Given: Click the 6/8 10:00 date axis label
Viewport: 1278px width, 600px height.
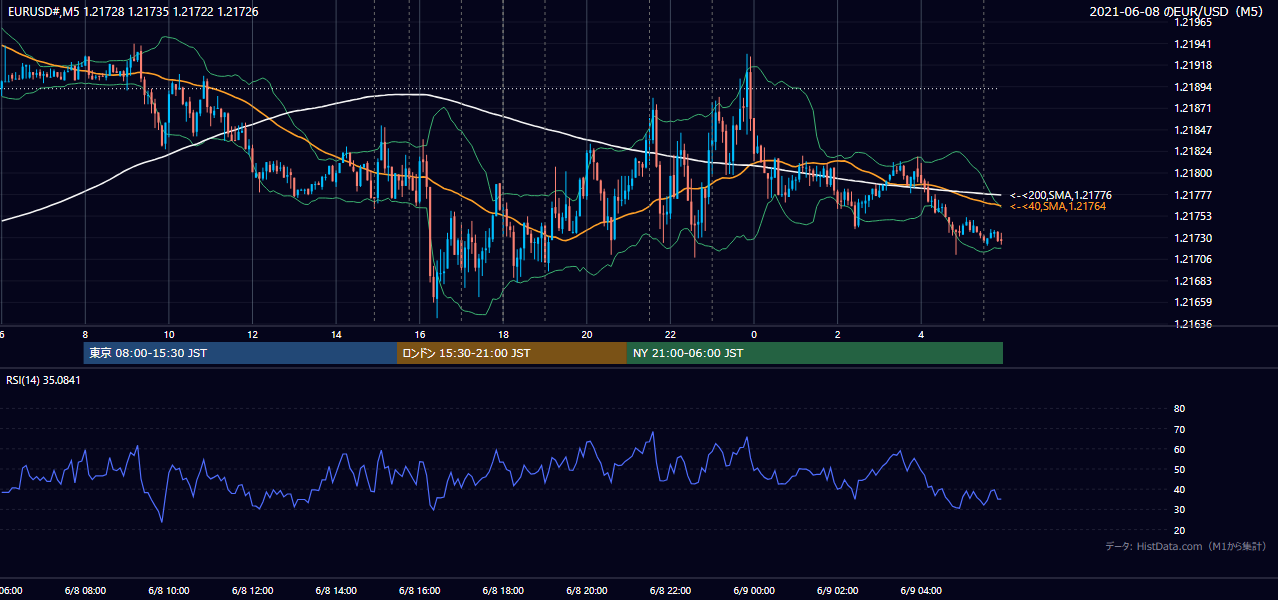Looking at the screenshot, I should pos(167,591).
